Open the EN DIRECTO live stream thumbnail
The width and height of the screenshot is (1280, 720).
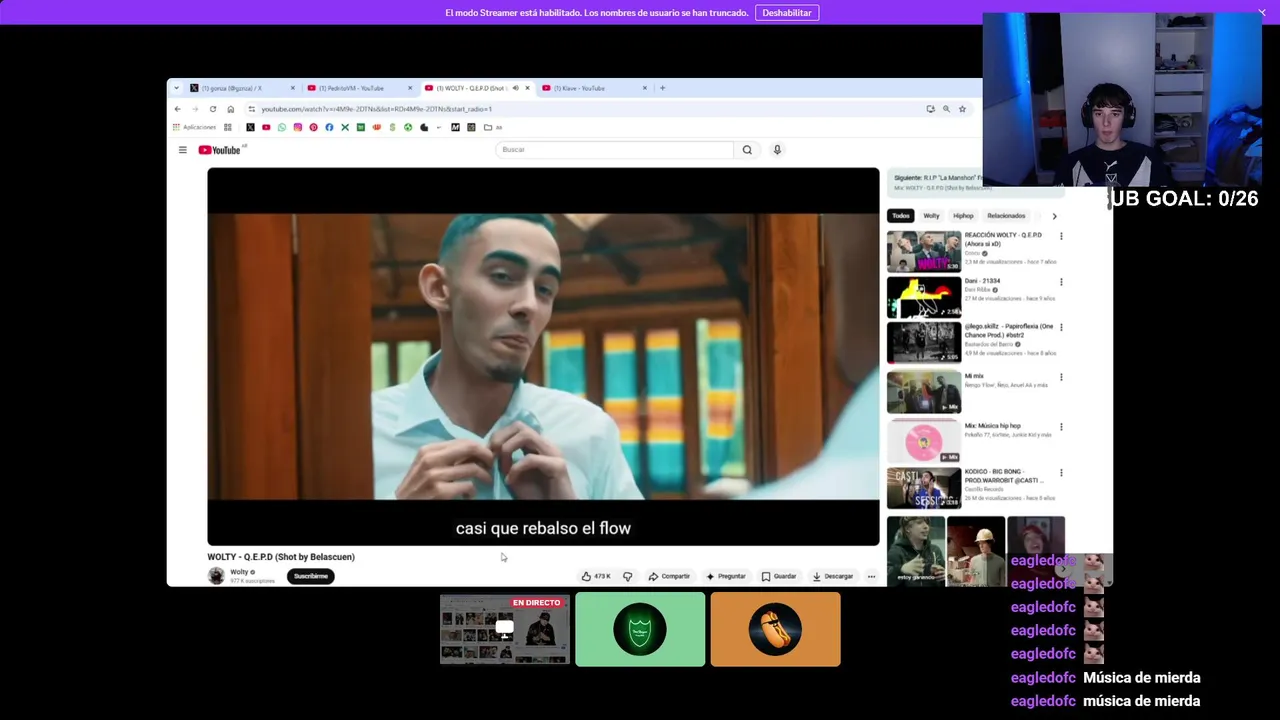[505, 629]
